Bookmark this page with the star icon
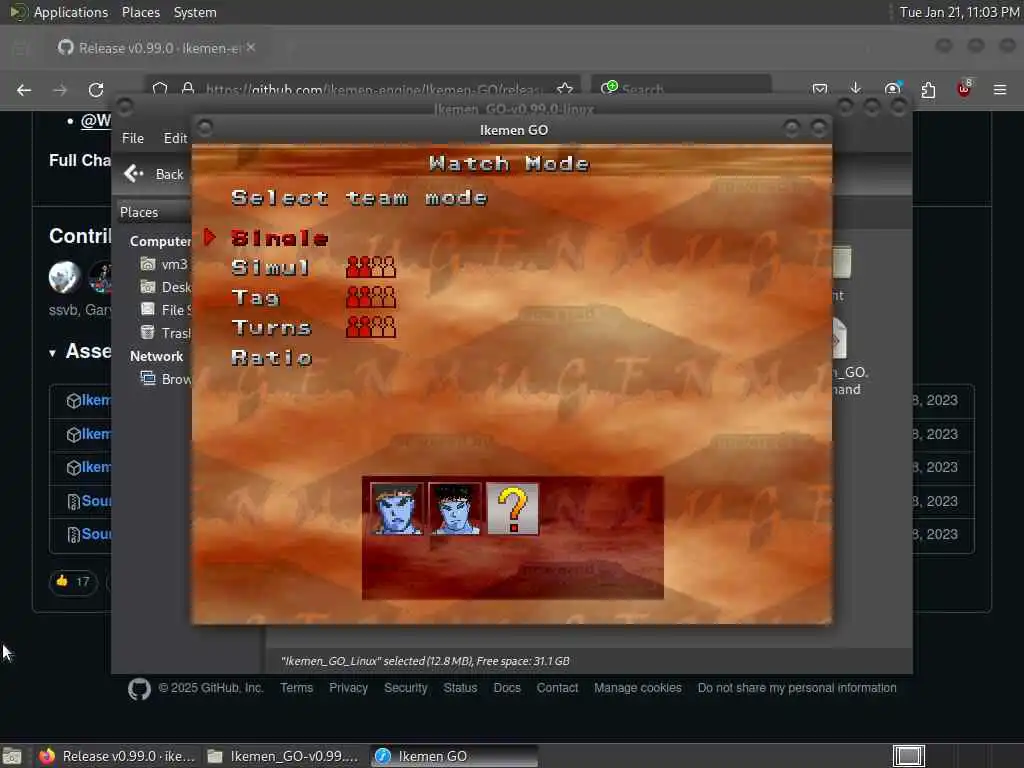Image resolution: width=1024 pixels, height=768 pixels. pos(566,89)
